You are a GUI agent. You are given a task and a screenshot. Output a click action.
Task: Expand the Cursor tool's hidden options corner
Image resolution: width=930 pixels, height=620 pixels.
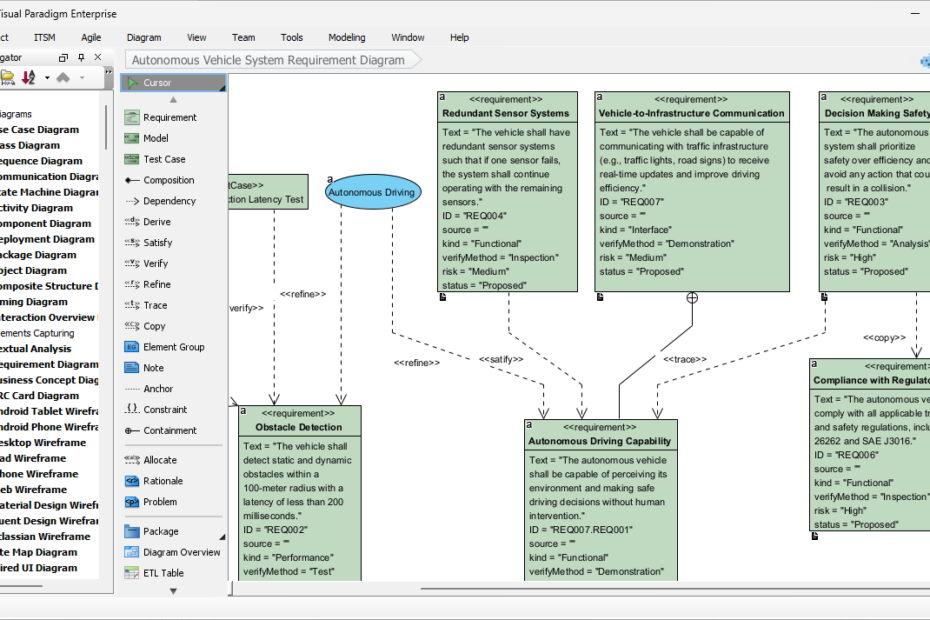[224, 89]
